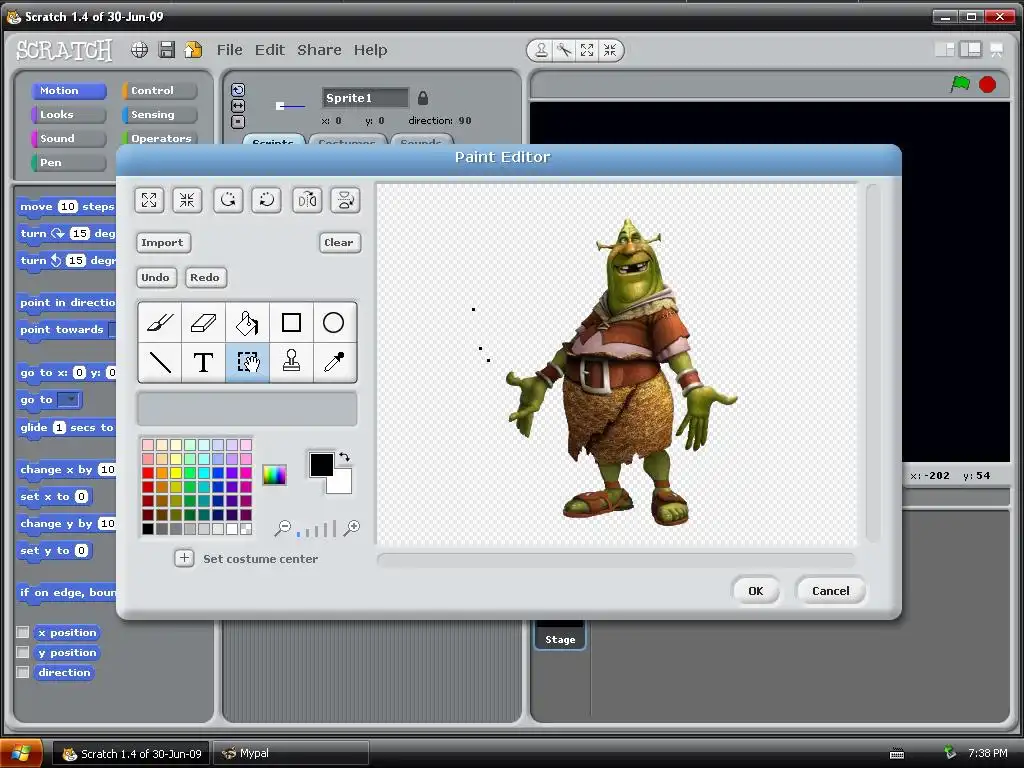Toggle the sprite drag lock icon
This screenshot has width=1024, height=768.
(423, 98)
